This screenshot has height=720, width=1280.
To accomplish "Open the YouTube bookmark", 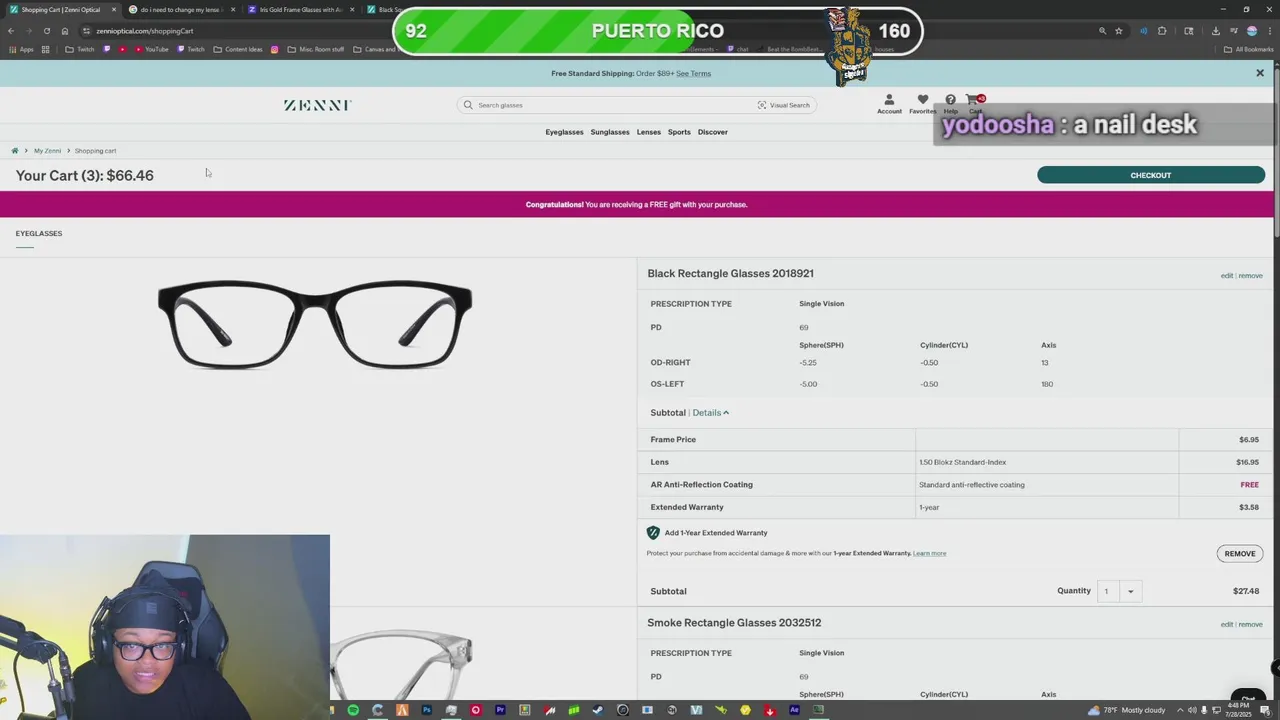I will coord(152,49).
